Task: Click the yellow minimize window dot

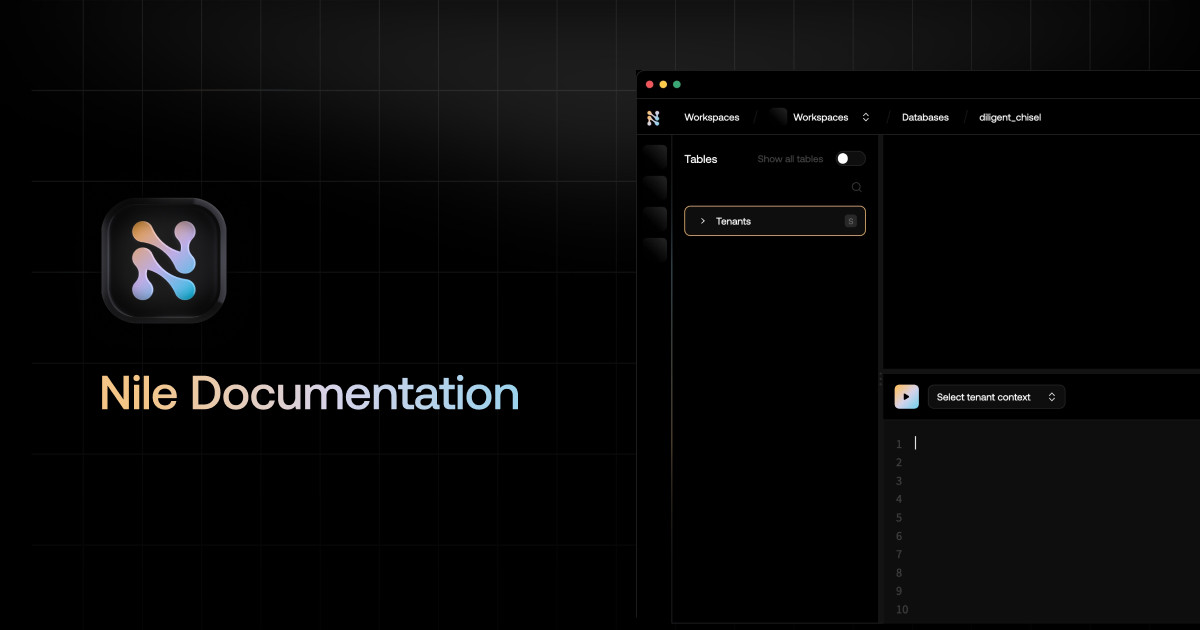Action: click(663, 84)
